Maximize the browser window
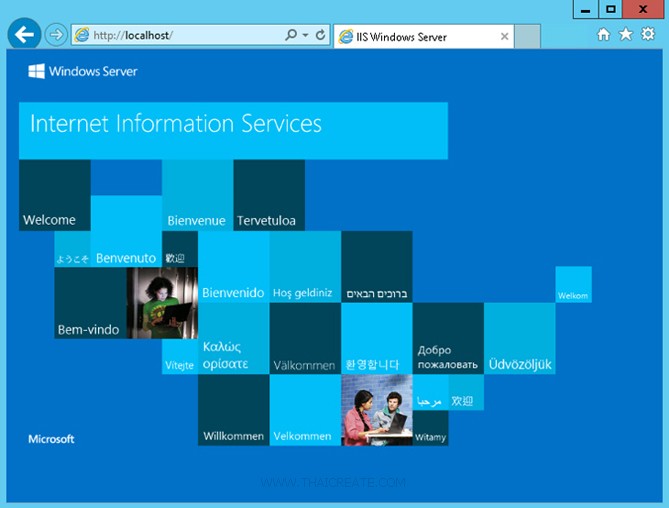669x508 pixels. [x=611, y=9]
